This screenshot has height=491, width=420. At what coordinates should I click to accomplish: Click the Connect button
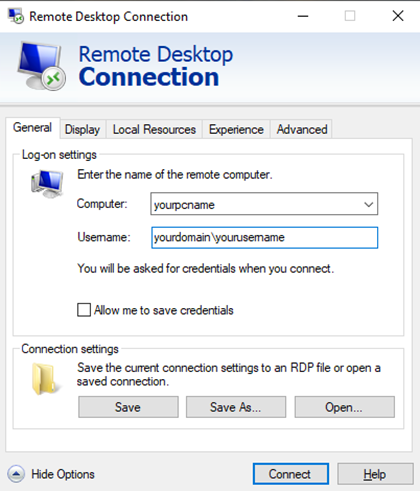point(291,474)
